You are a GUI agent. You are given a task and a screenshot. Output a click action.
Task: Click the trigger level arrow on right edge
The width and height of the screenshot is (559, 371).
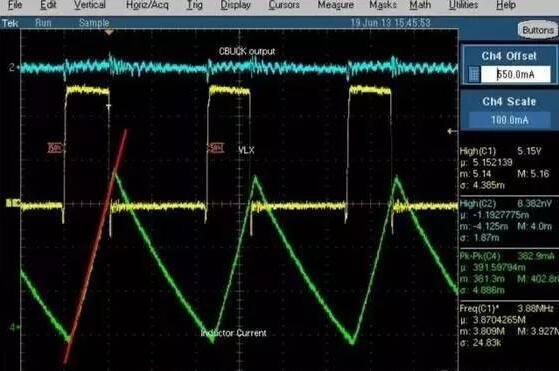click(452, 132)
